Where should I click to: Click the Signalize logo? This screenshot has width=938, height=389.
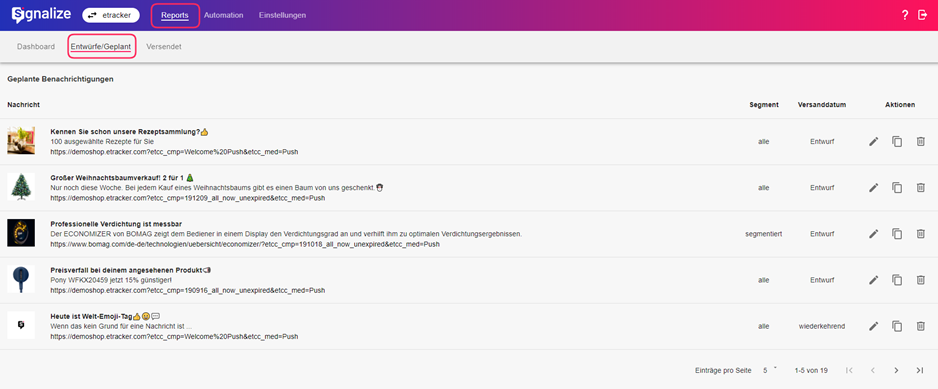click(41, 15)
